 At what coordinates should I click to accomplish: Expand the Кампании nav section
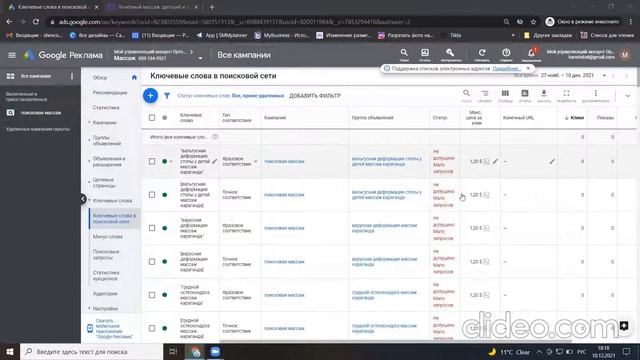pos(89,122)
